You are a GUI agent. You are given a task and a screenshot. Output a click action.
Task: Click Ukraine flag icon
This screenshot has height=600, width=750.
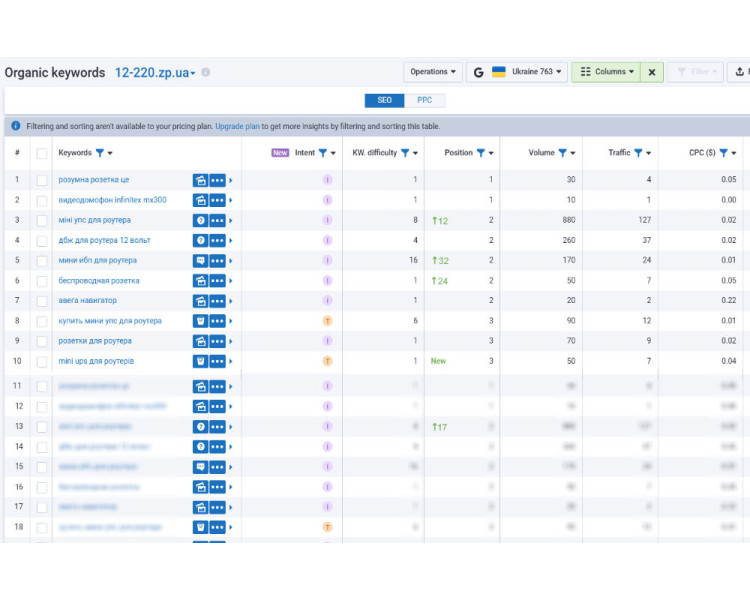pyautogui.click(x=499, y=72)
